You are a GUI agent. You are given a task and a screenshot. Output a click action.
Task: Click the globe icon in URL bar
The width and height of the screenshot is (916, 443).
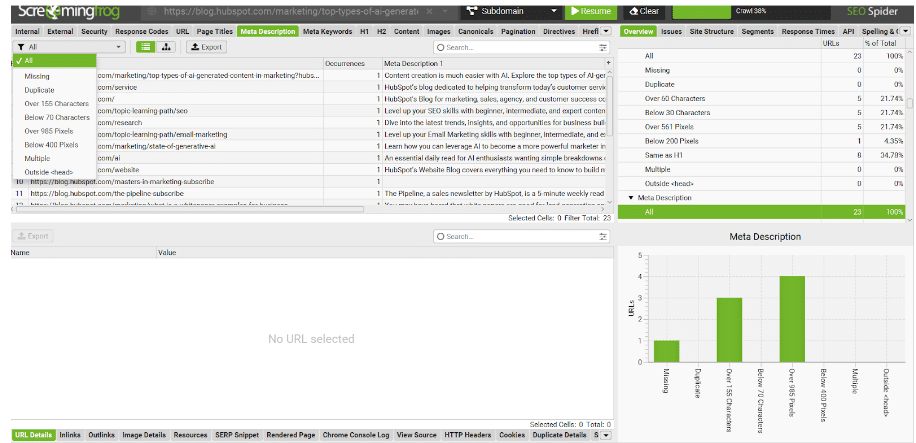[x=151, y=11]
